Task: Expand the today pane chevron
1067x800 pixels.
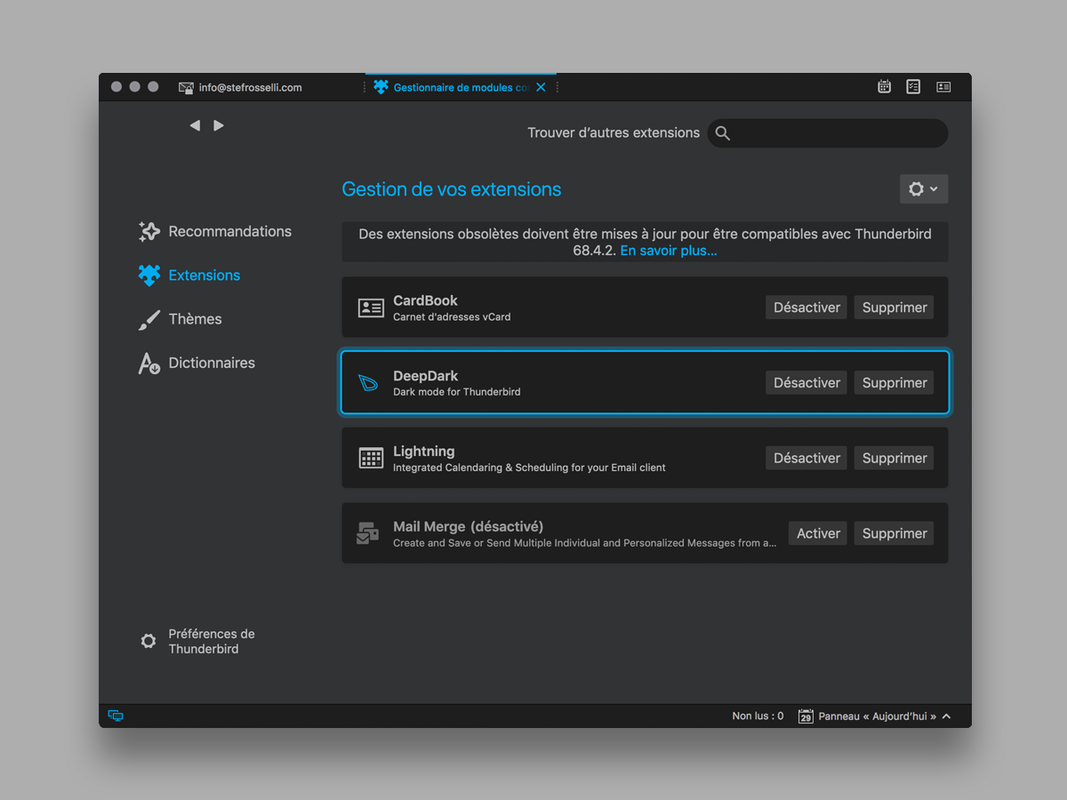Action: 946,716
